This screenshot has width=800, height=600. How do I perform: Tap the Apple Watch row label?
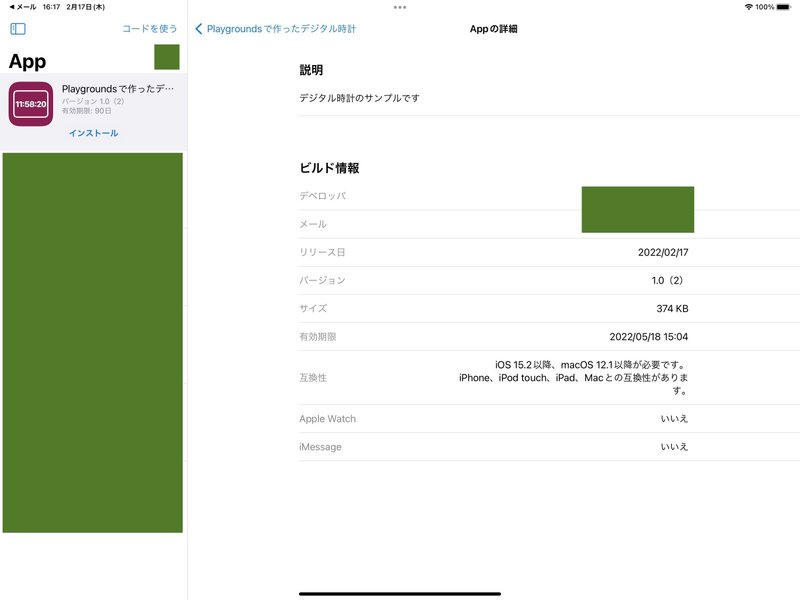tap(328, 419)
